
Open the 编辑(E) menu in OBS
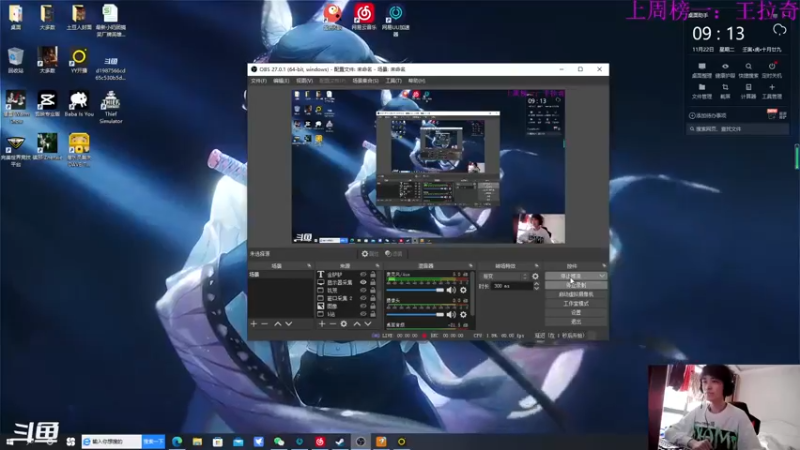click(281, 81)
